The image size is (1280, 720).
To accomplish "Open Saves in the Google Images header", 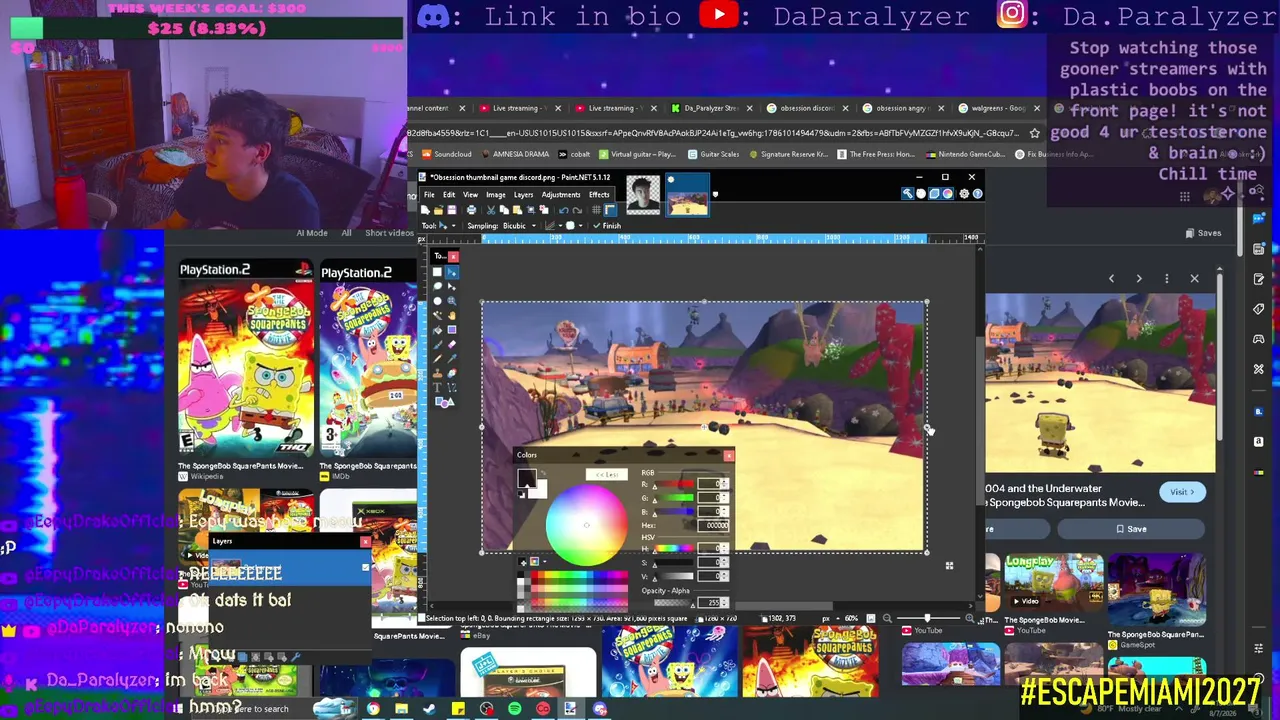I will coord(1203,233).
